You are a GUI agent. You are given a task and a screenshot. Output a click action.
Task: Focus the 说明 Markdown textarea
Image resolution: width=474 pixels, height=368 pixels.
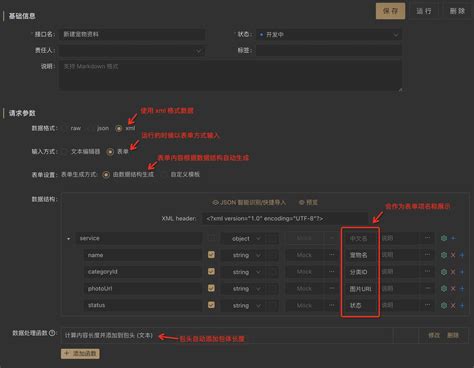(231, 76)
